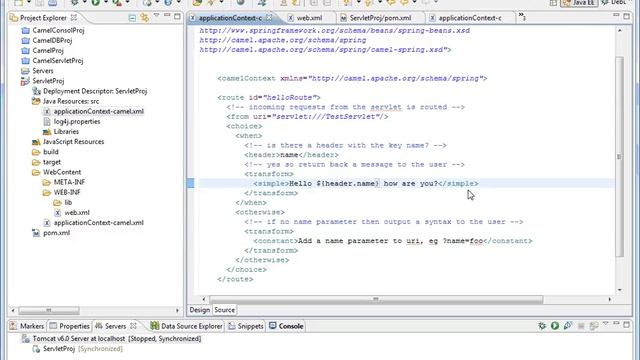The height and width of the screenshot is (360, 640).
Task: Collapse all in Project Explorer
Action: point(132,18)
